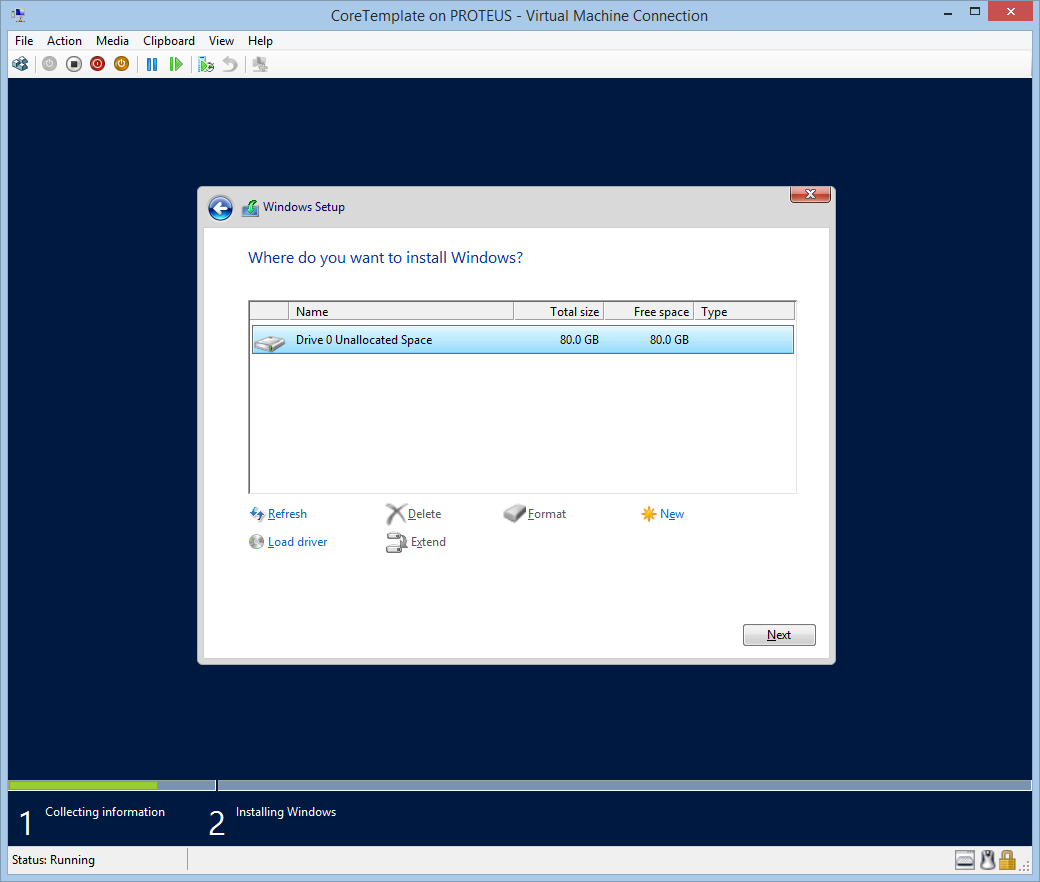Click the Ctrl+Alt+Del toolbar icon

[20, 64]
